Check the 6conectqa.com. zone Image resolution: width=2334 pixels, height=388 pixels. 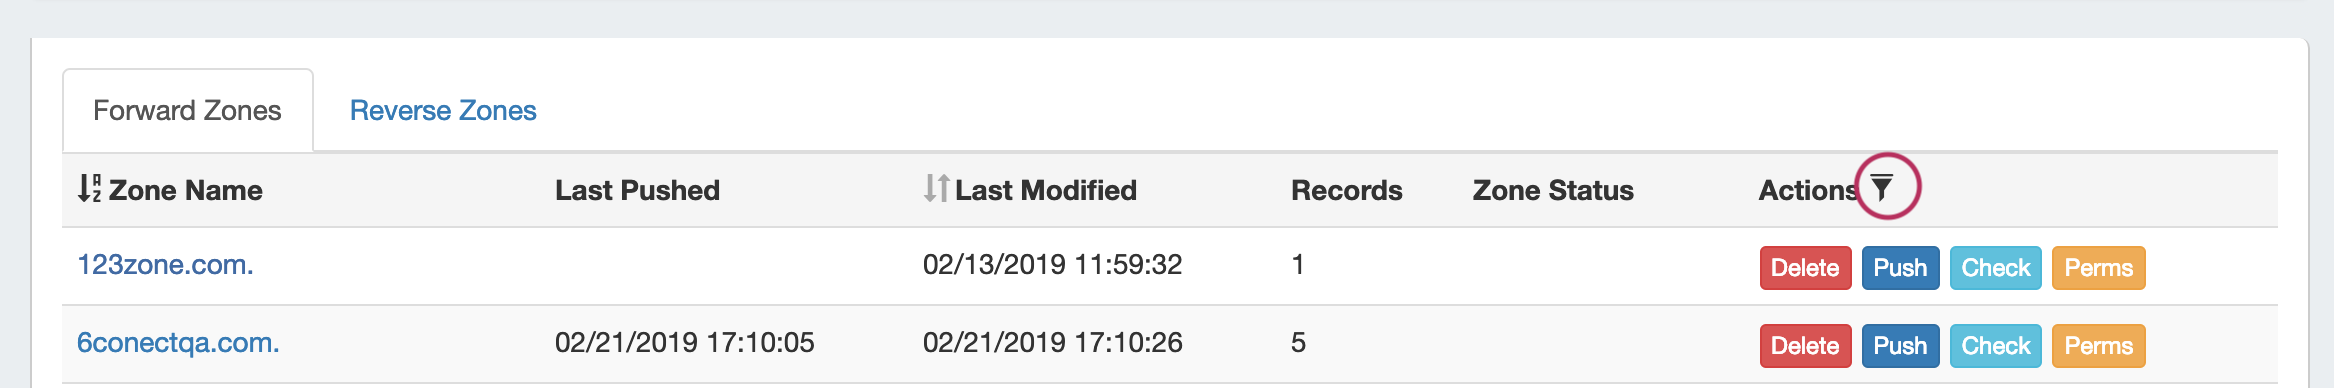point(1995,346)
